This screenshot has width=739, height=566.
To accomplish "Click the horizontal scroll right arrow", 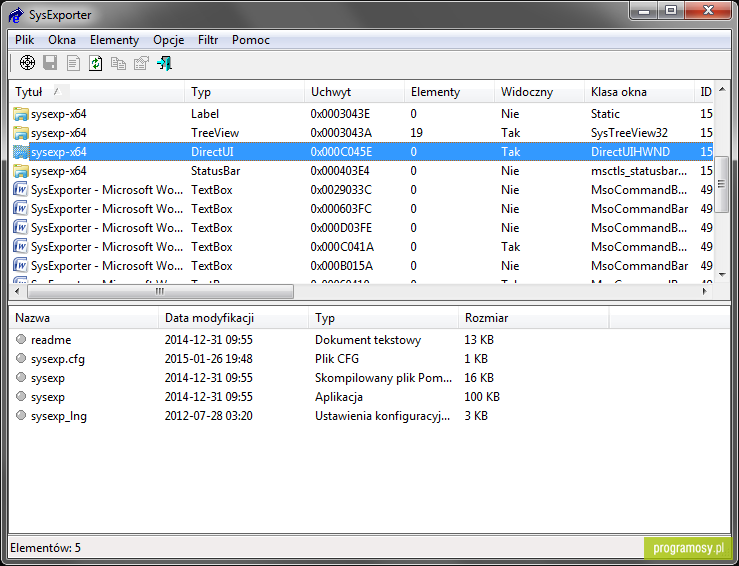I will click(705, 291).
